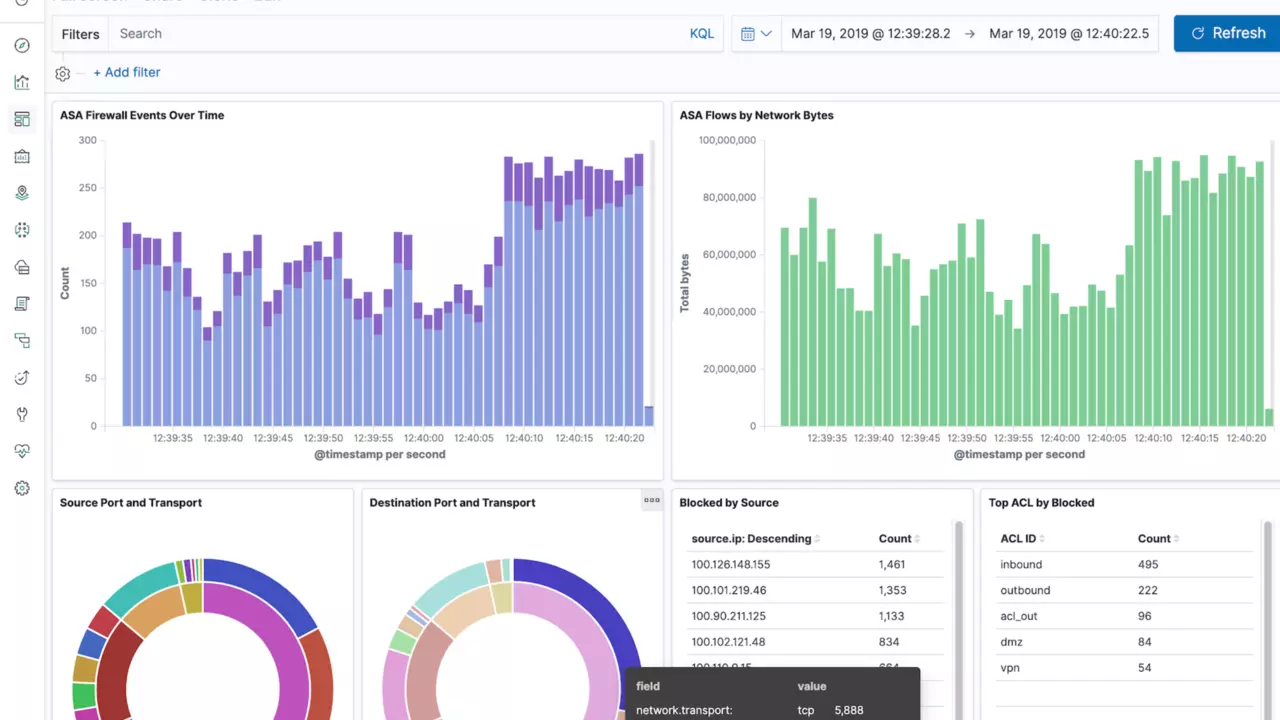Viewport: 1280px width, 720px height.
Task: Toggle the KQL query language switch
Action: (x=701, y=34)
